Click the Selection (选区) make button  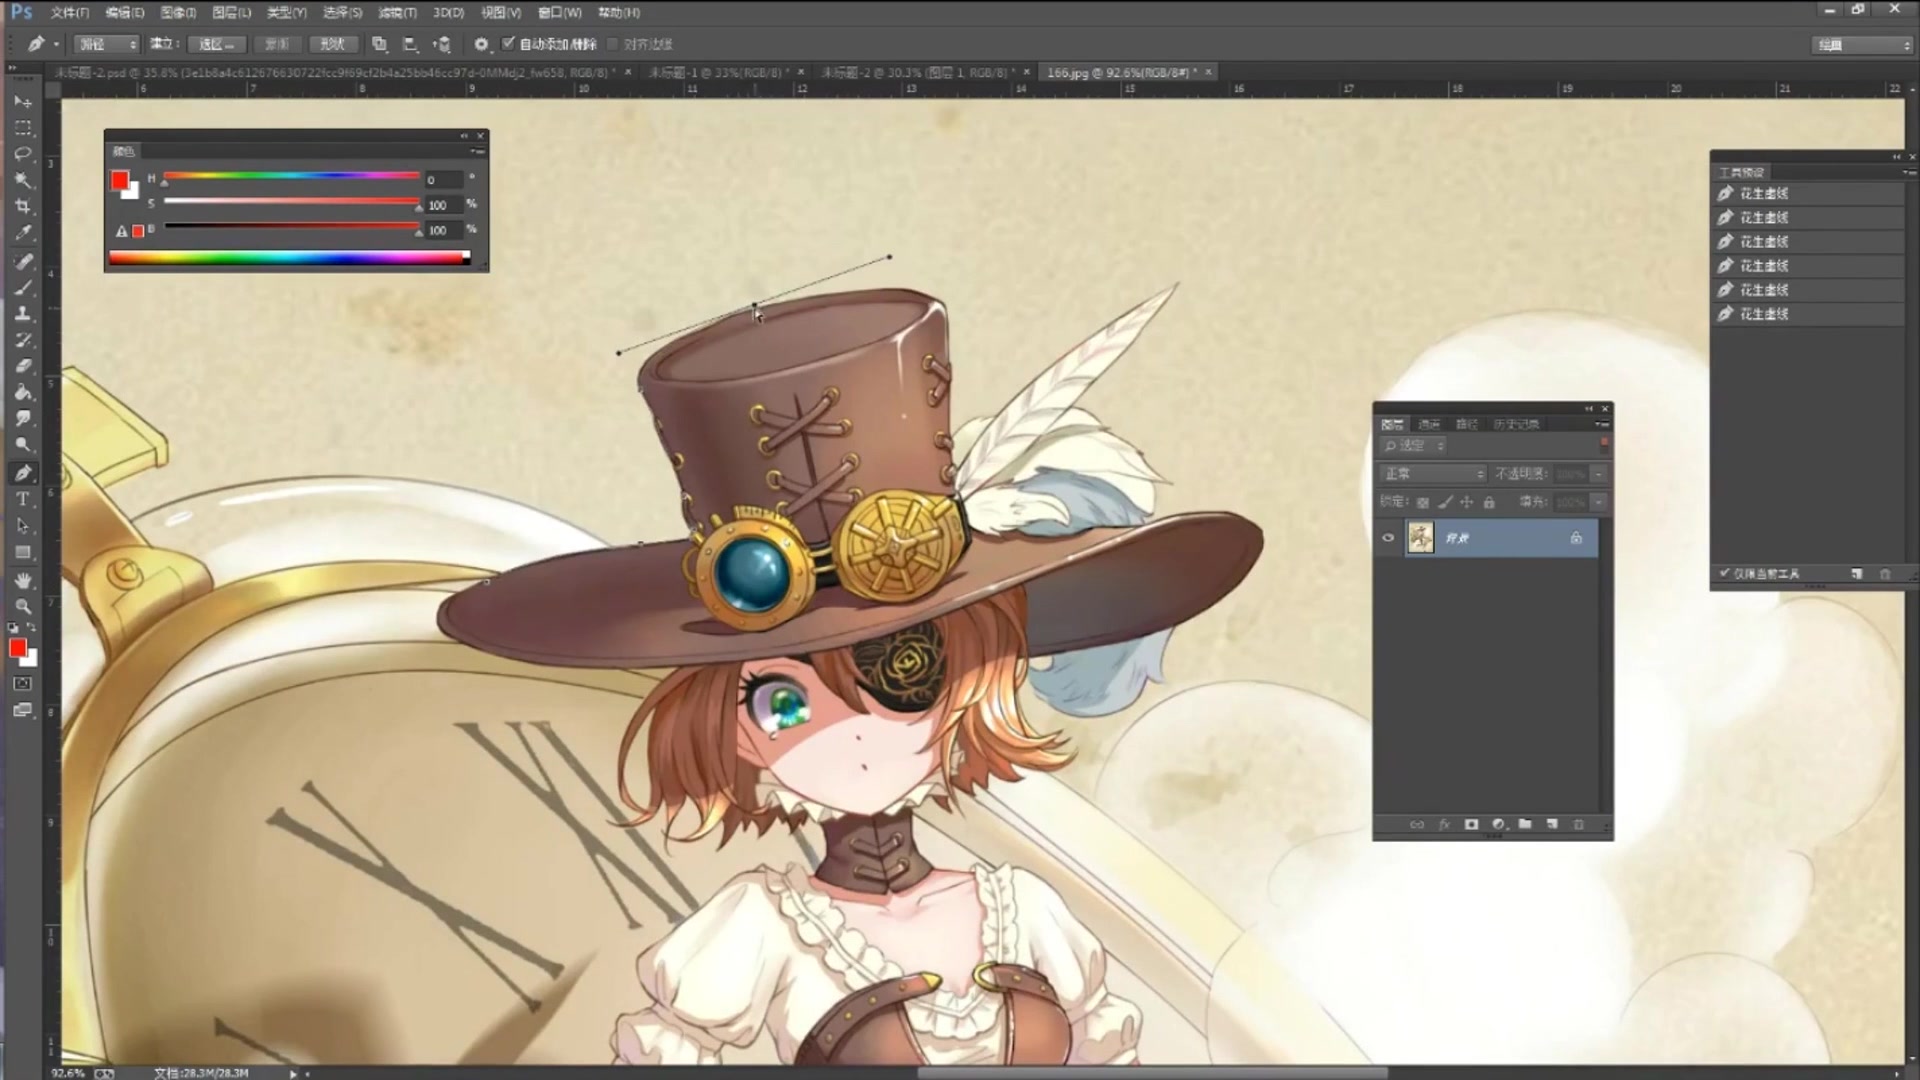point(217,44)
